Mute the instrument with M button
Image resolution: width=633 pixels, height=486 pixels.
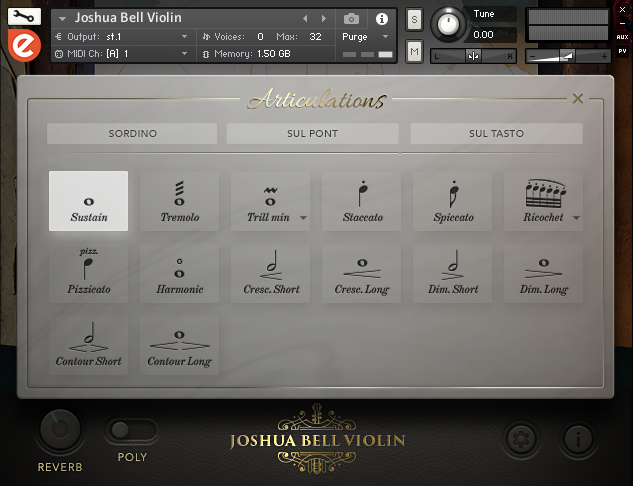pos(414,52)
